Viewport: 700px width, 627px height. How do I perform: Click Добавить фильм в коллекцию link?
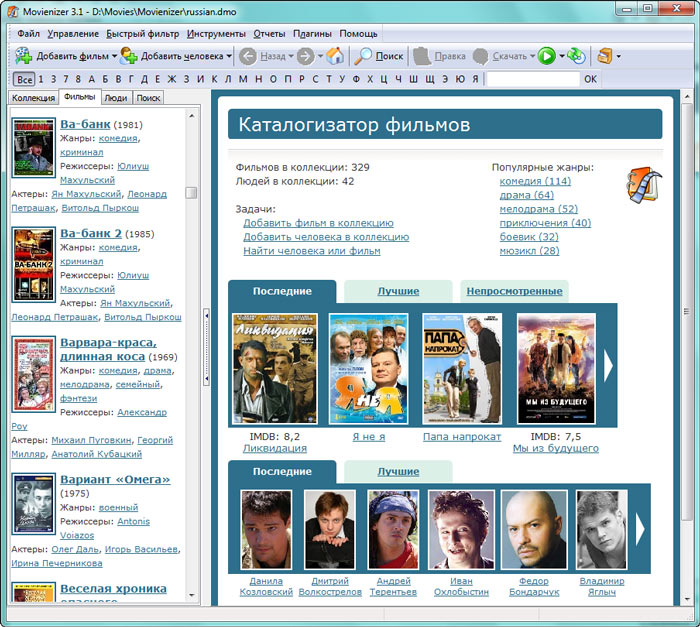pos(318,223)
